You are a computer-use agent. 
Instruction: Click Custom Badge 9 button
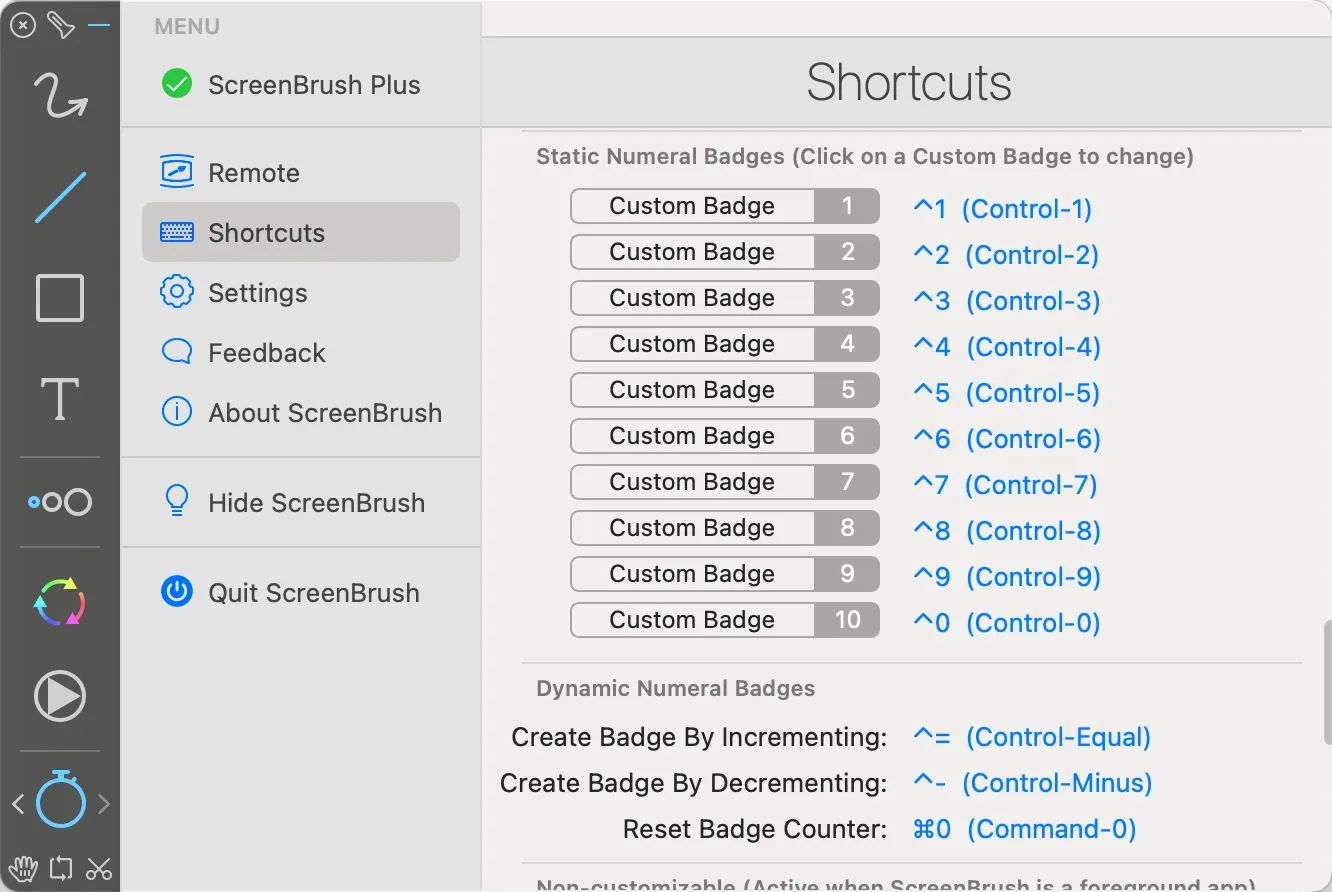coord(725,575)
